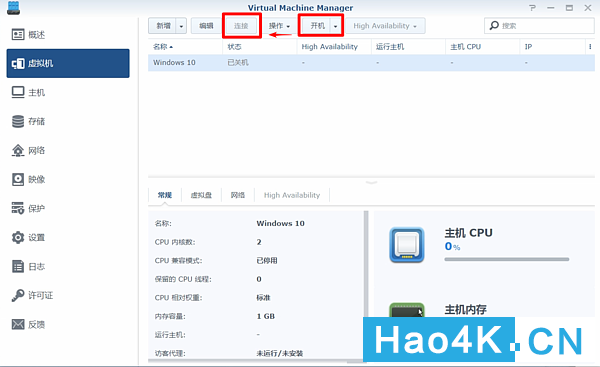
Task: Click the 主机 CPU usage progress bar
Action: pos(507,259)
